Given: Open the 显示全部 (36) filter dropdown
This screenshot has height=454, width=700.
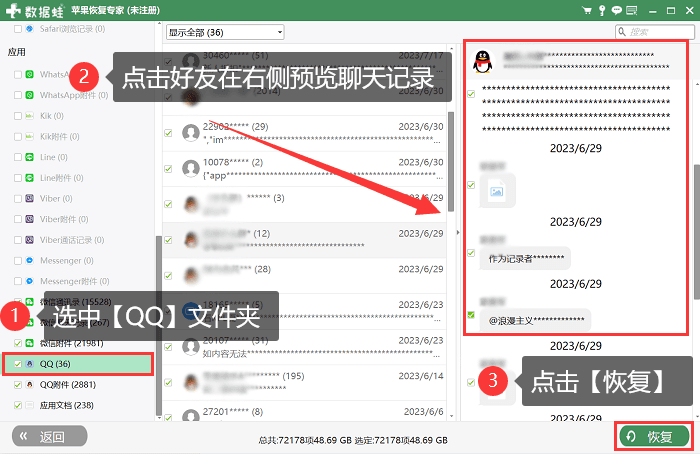Looking at the screenshot, I should (x=225, y=32).
